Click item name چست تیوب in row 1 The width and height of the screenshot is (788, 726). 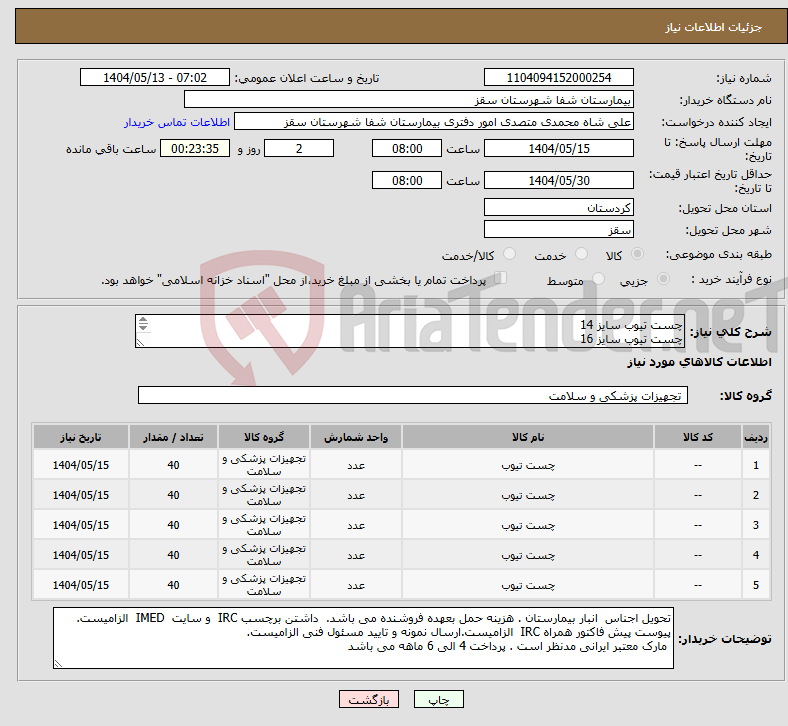(x=528, y=466)
